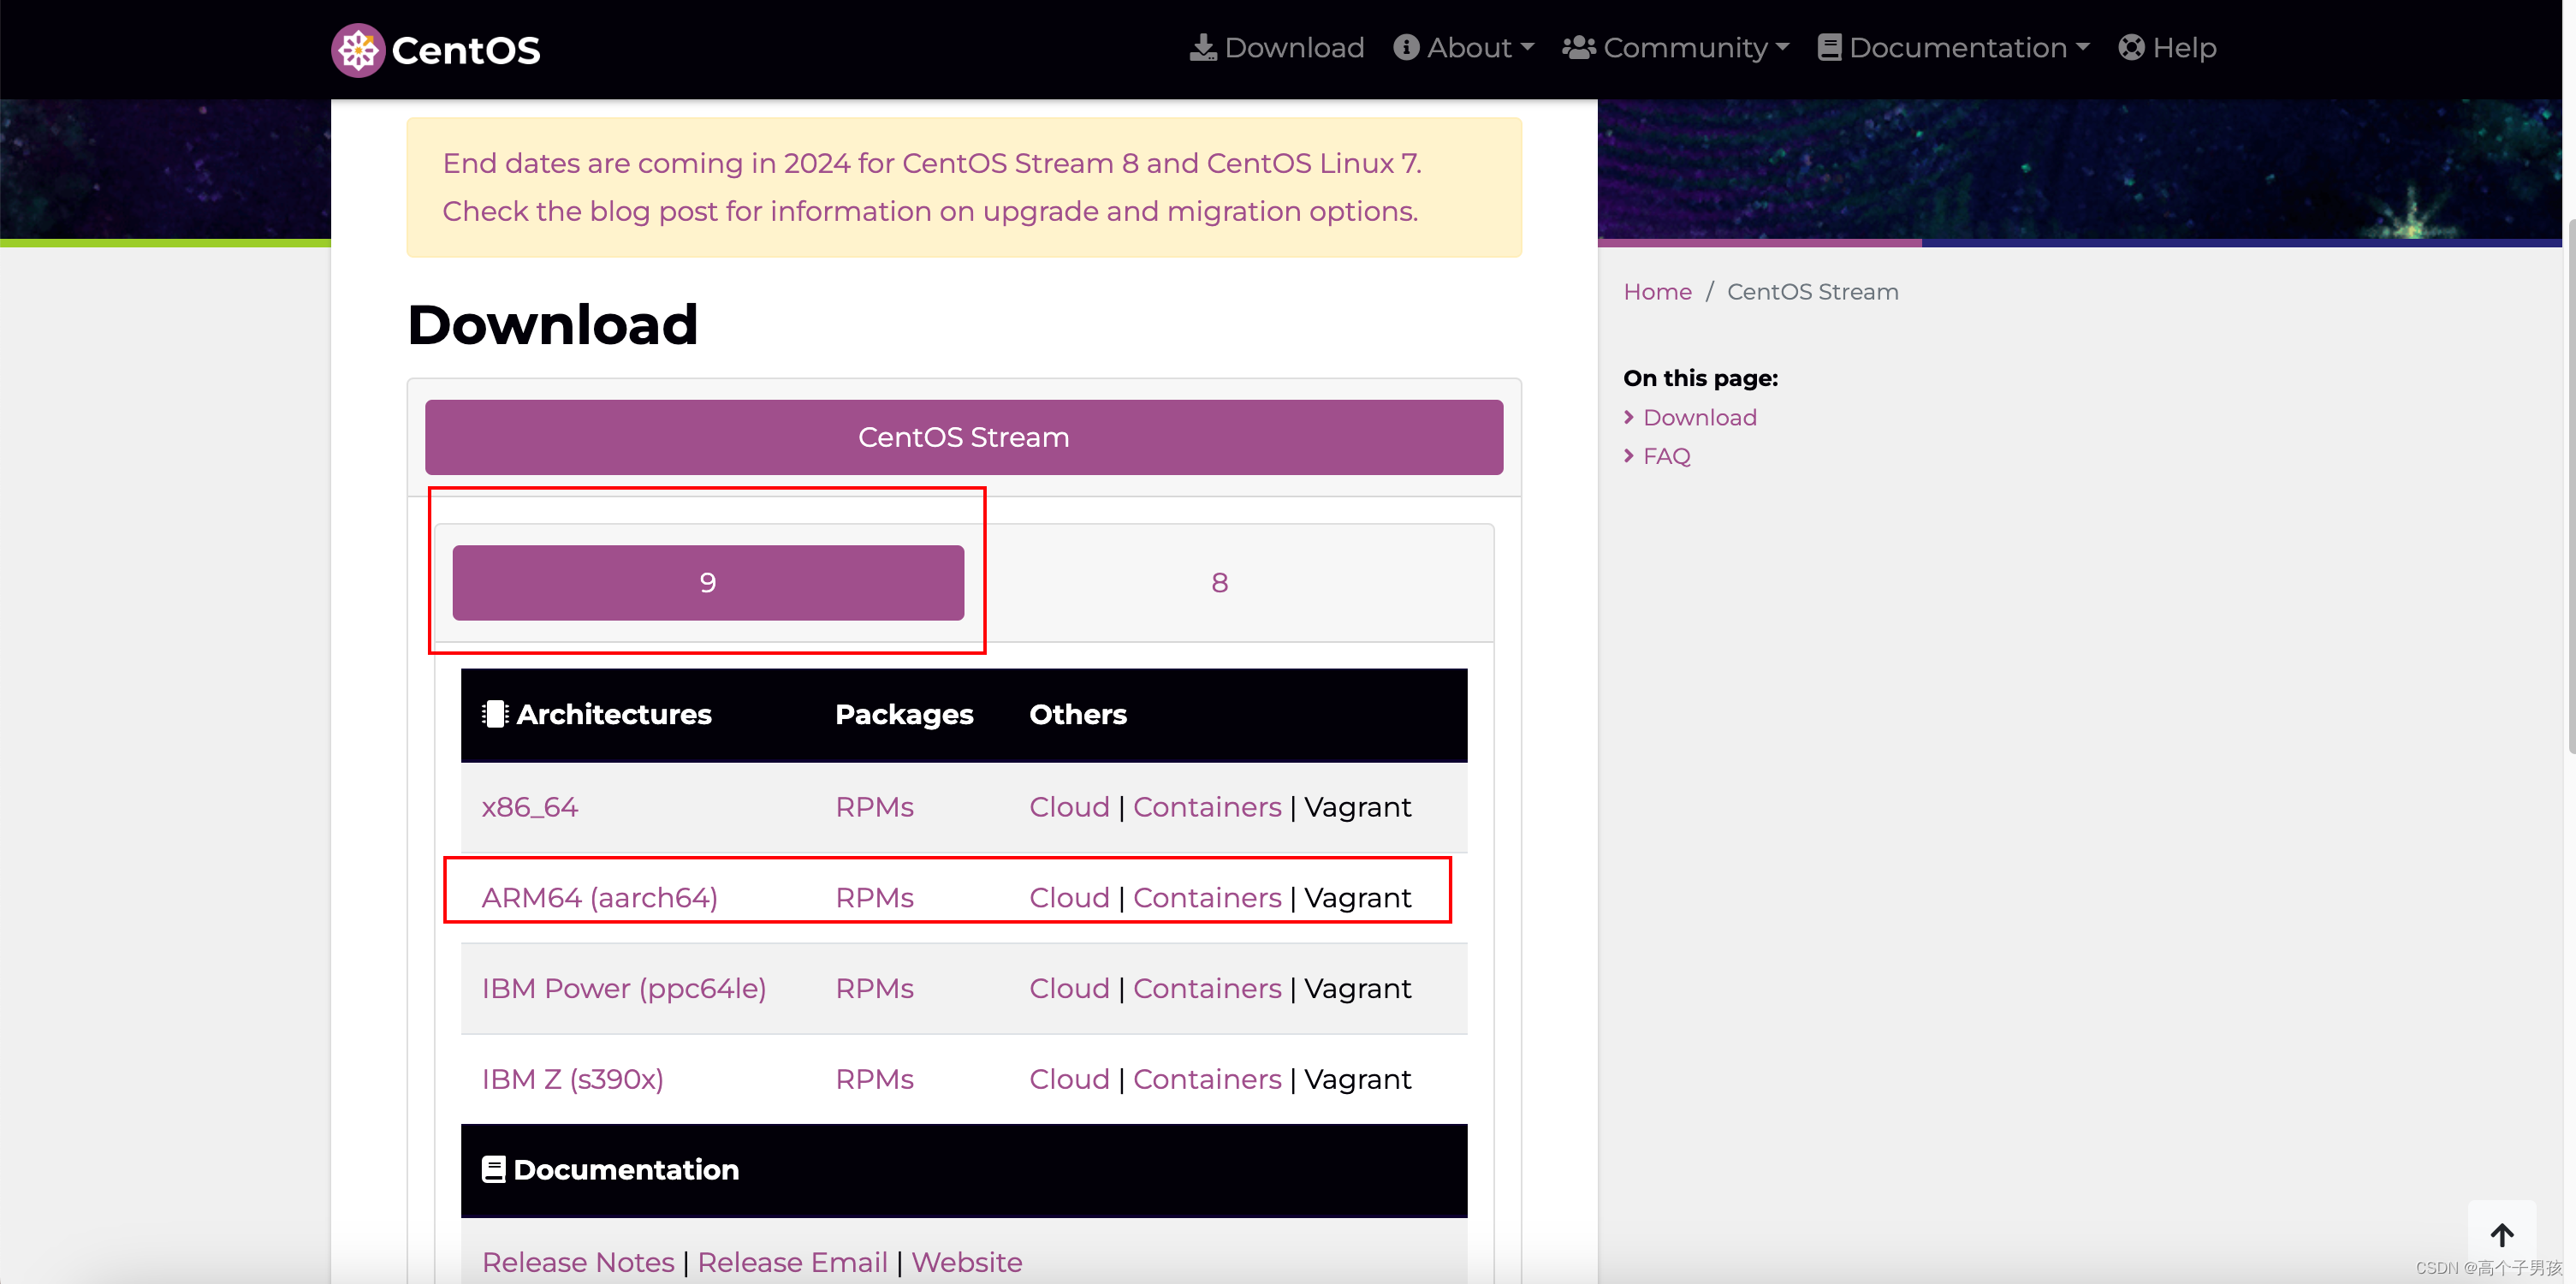The height and width of the screenshot is (1284, 2576).
Task: Select the version 9 tab
Action: coord(708,583)
